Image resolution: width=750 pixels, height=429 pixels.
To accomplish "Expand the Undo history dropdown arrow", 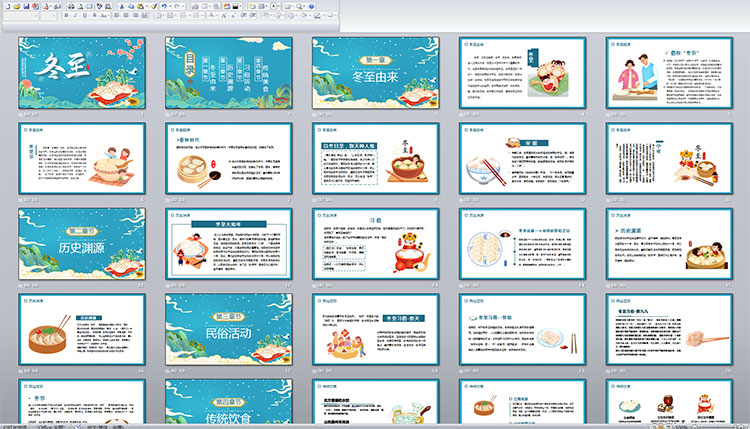I will [170, 6].
